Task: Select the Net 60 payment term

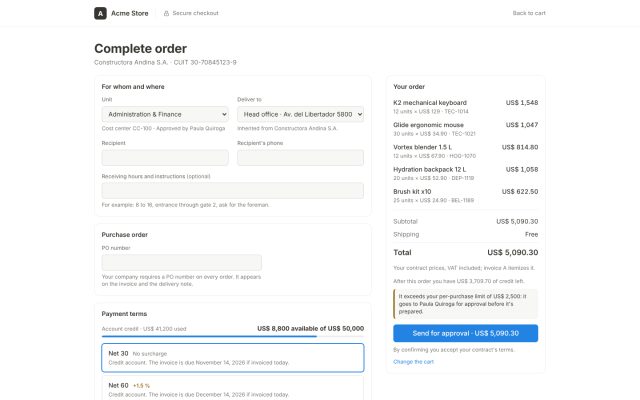Action: click(233, 389)
